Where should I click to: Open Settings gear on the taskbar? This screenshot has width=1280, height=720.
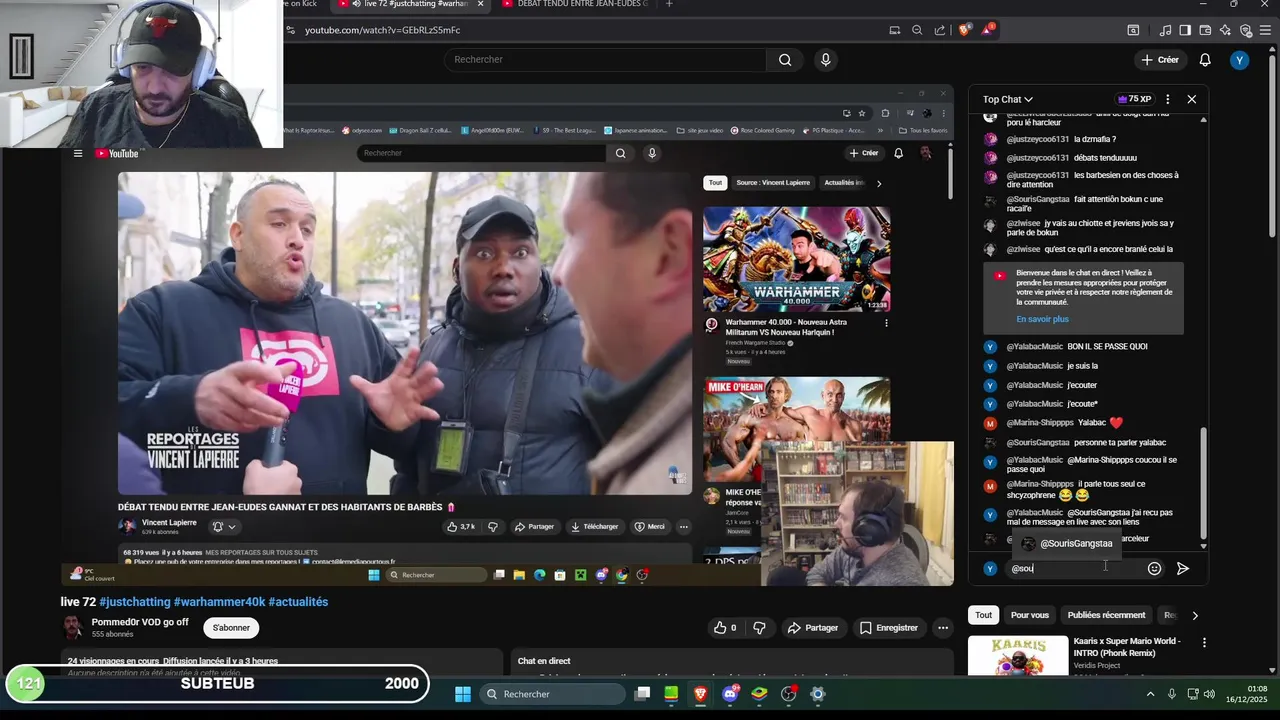[818, 694]
